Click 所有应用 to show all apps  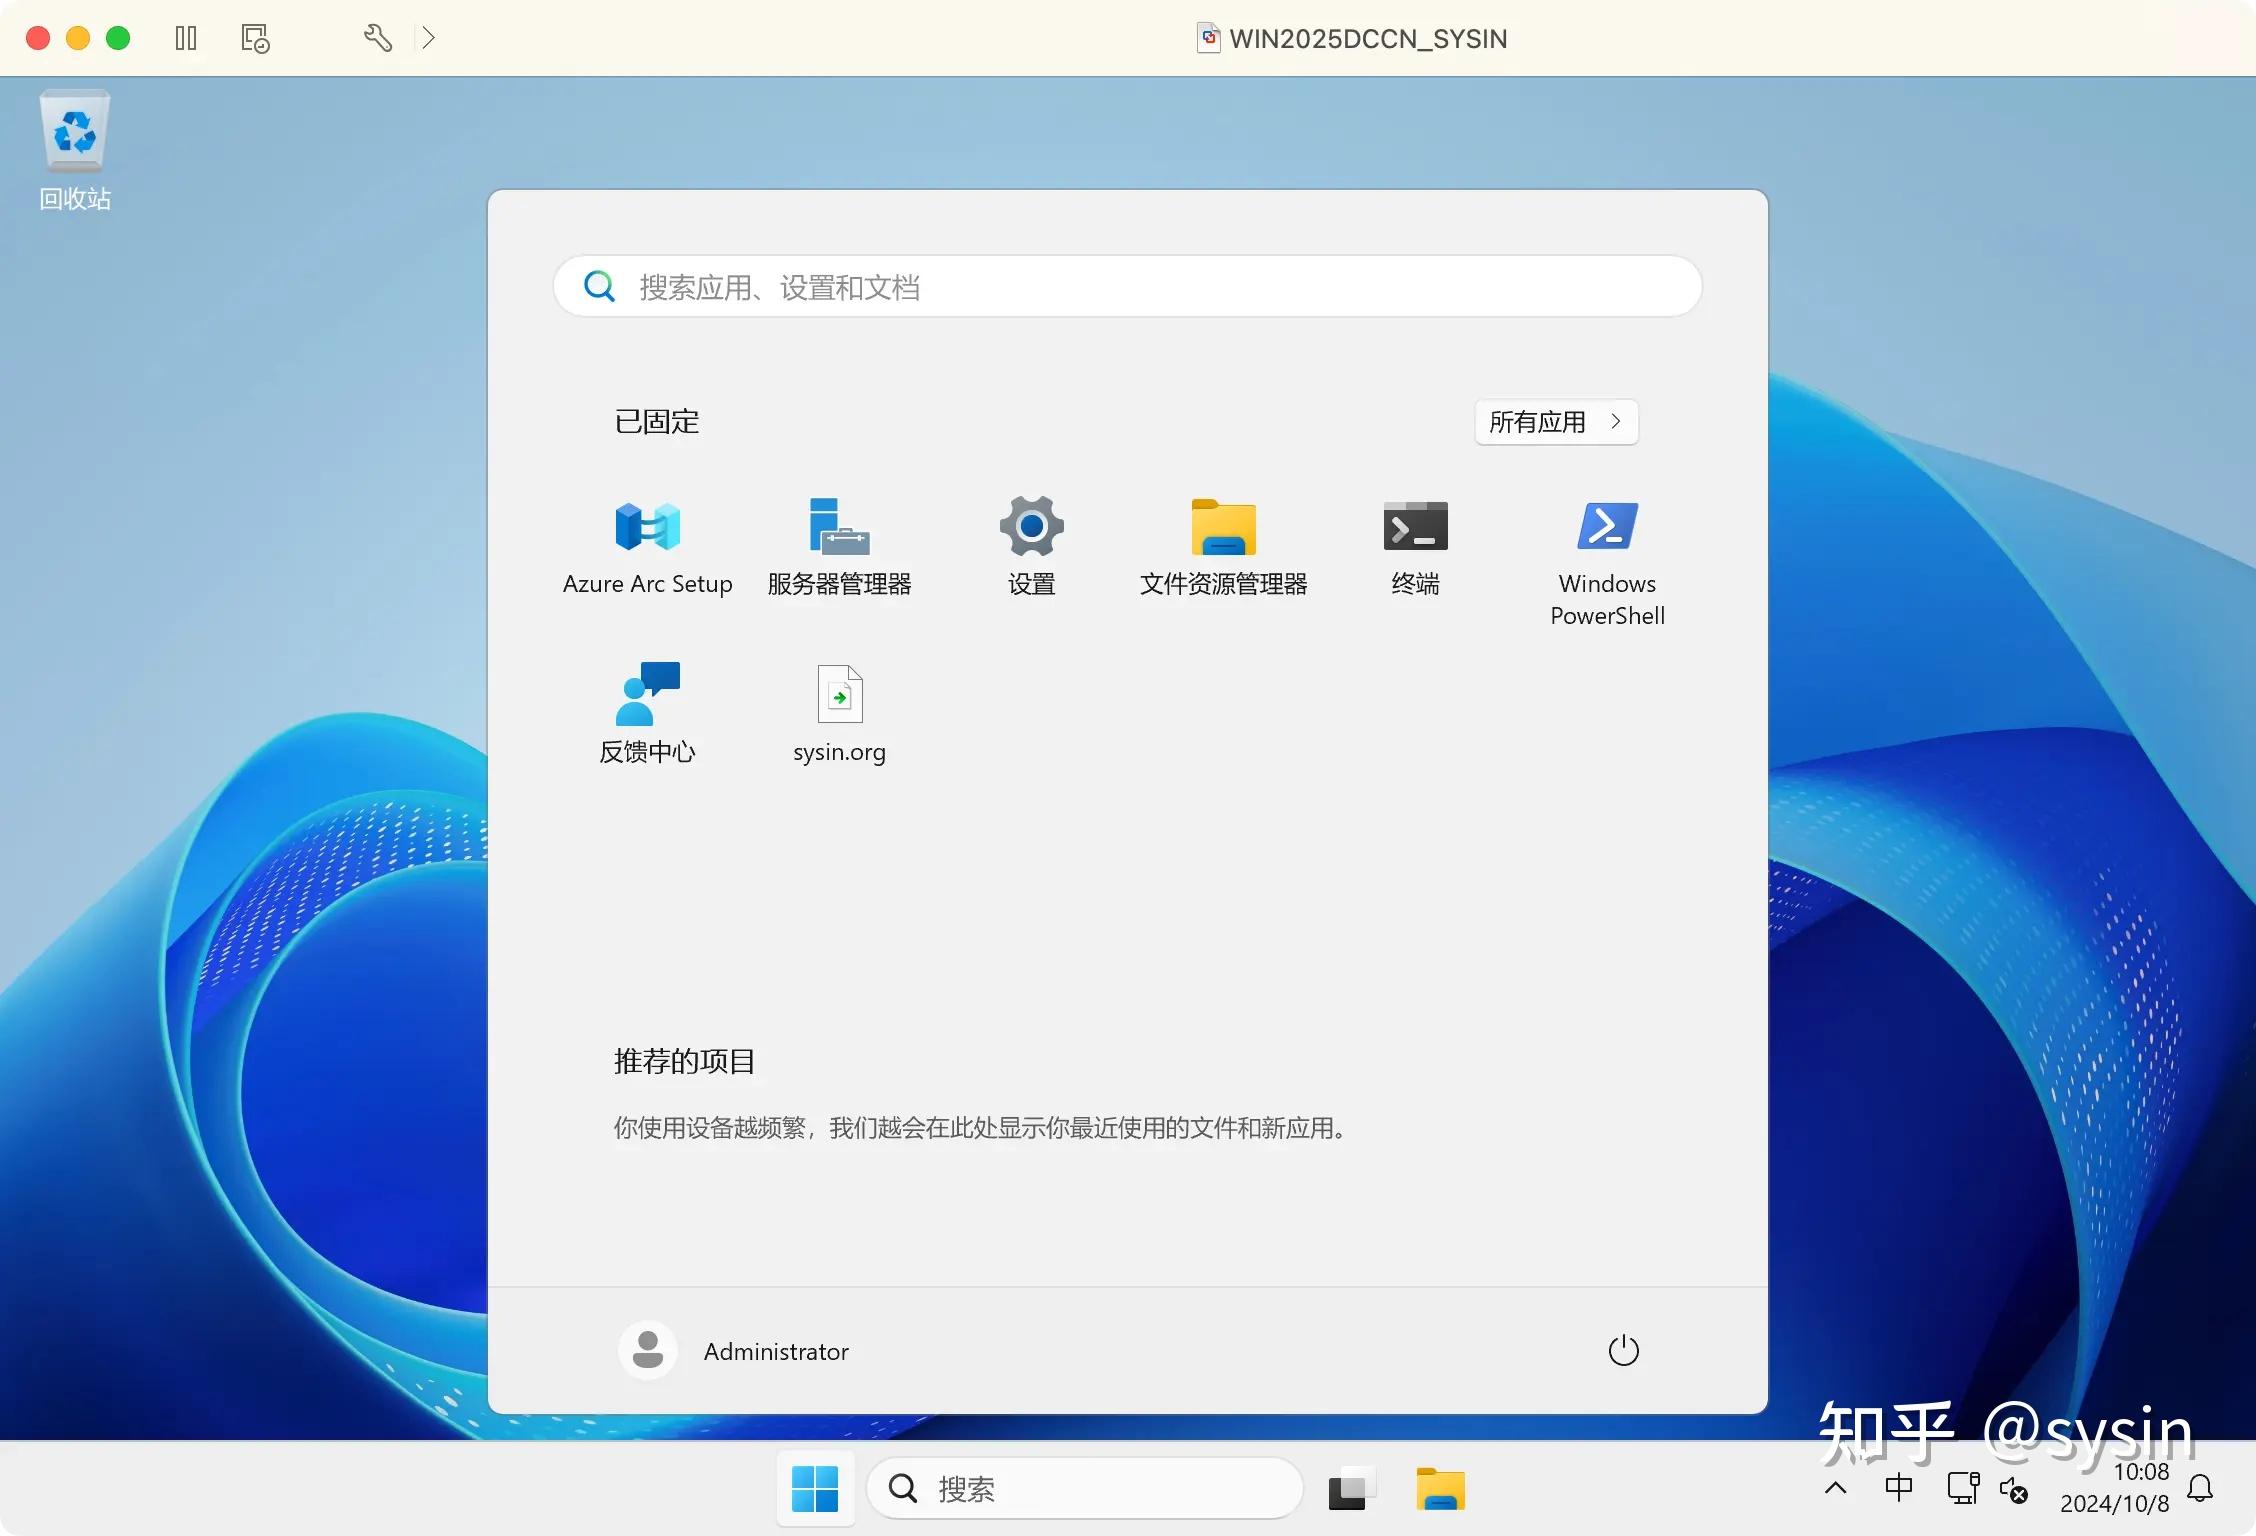pyautogui.click(x=1554, y=422)
